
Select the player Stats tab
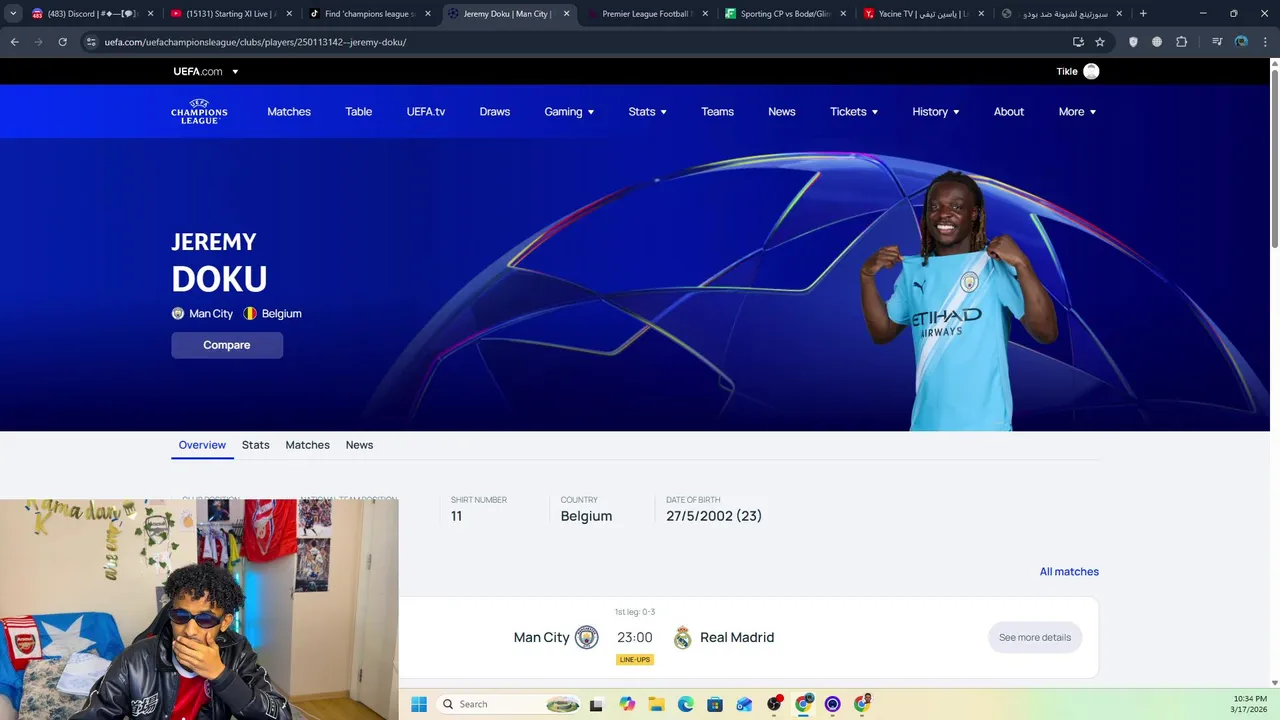256,445
